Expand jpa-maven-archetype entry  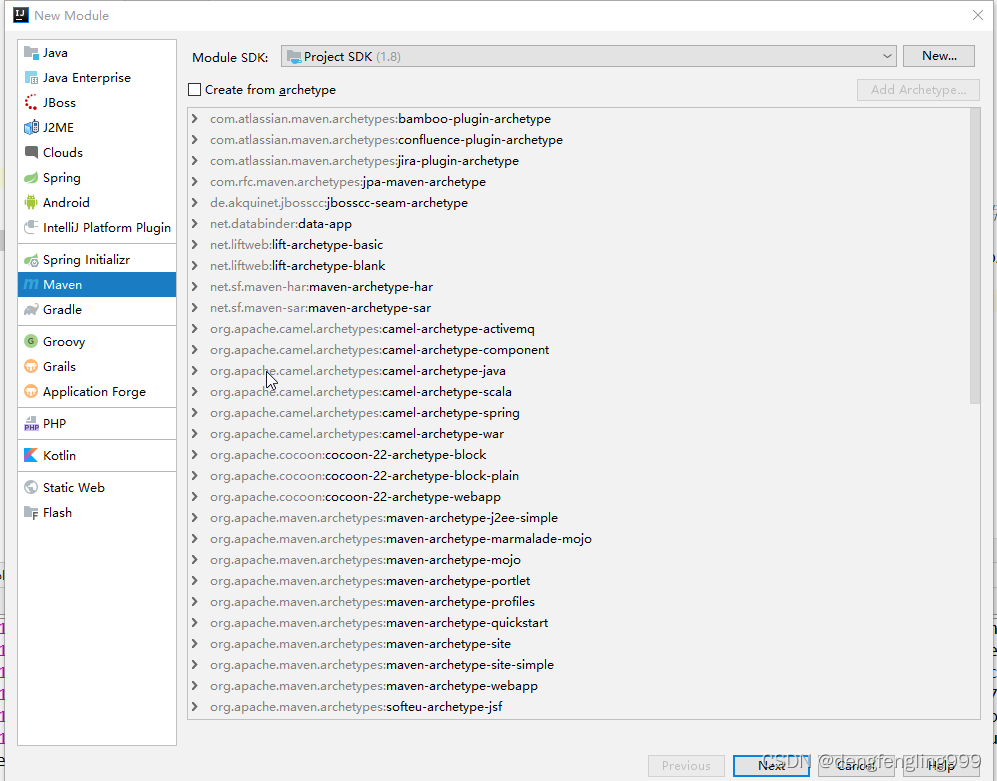tap(195, 182)
